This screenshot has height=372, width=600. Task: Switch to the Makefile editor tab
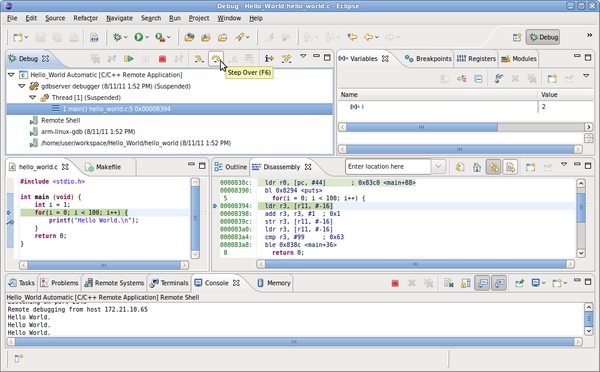click(103, 167)
